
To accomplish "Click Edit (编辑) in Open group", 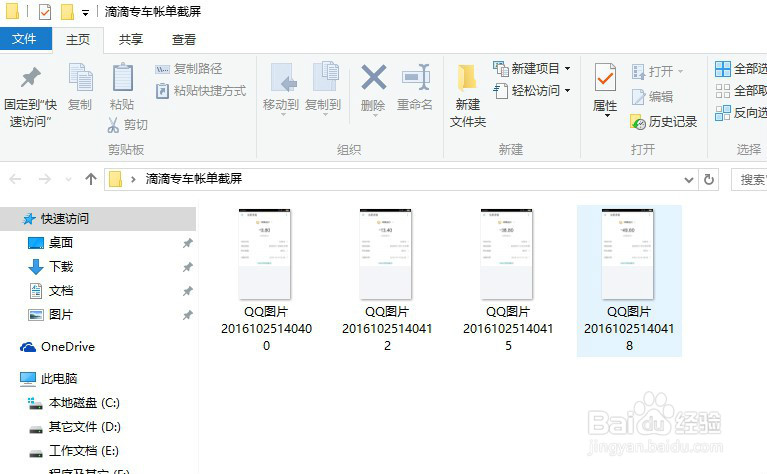I will pos(652,97).
